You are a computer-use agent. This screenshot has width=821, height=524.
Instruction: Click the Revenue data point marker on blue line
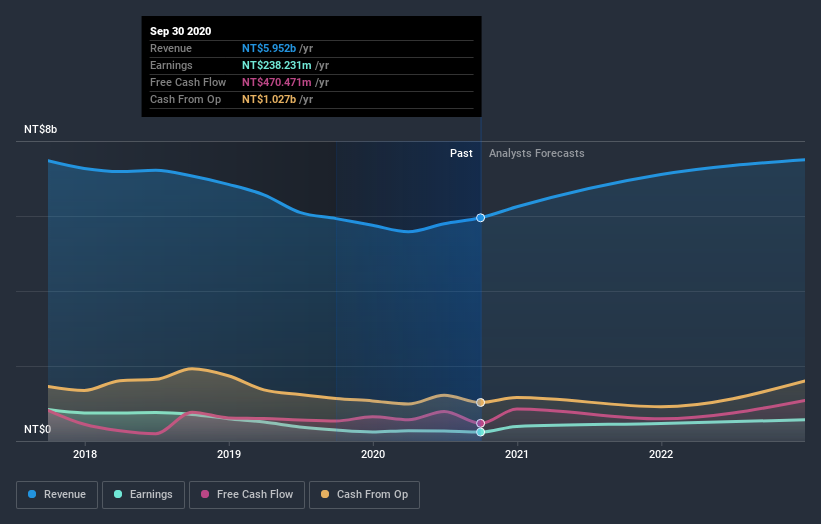[x=480, y=218]
